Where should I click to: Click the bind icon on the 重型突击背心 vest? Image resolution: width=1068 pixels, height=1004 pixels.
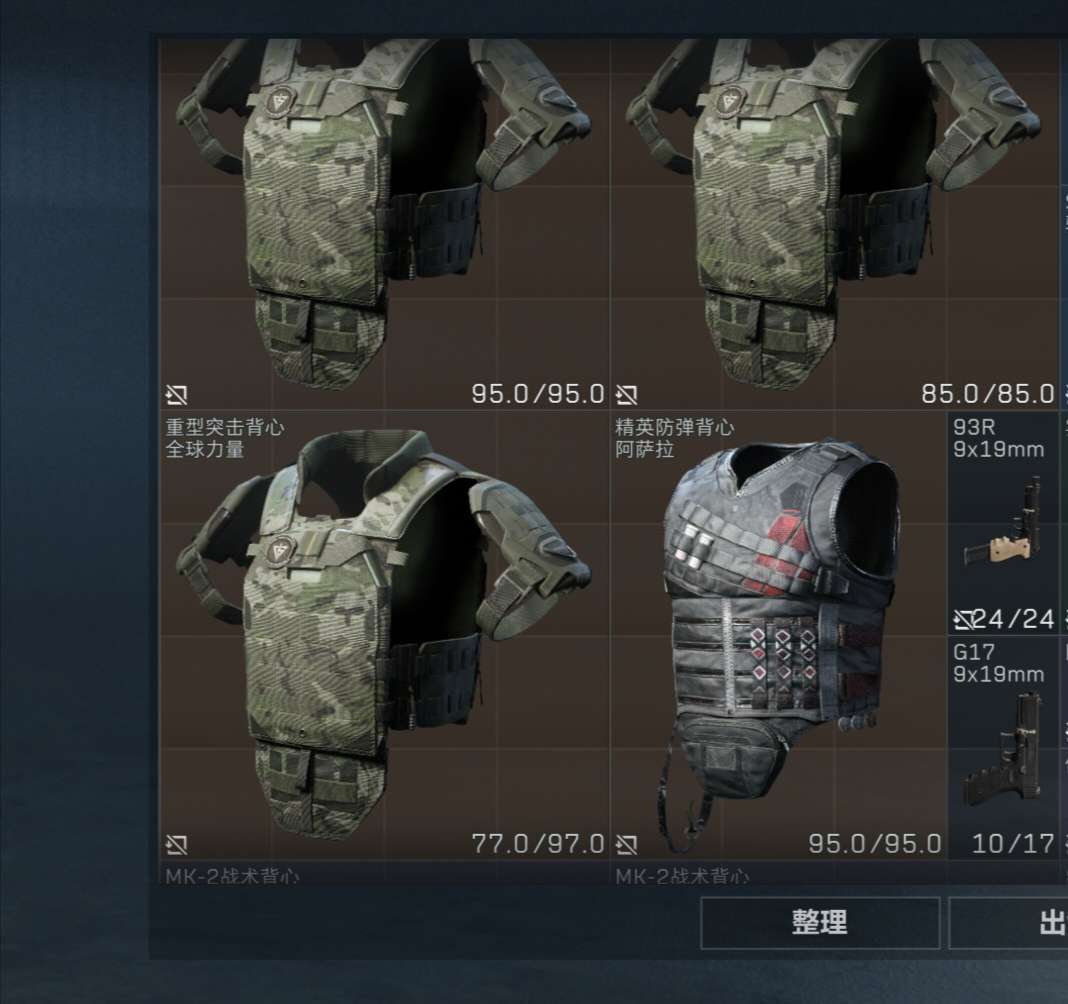[x=176, y=845]
